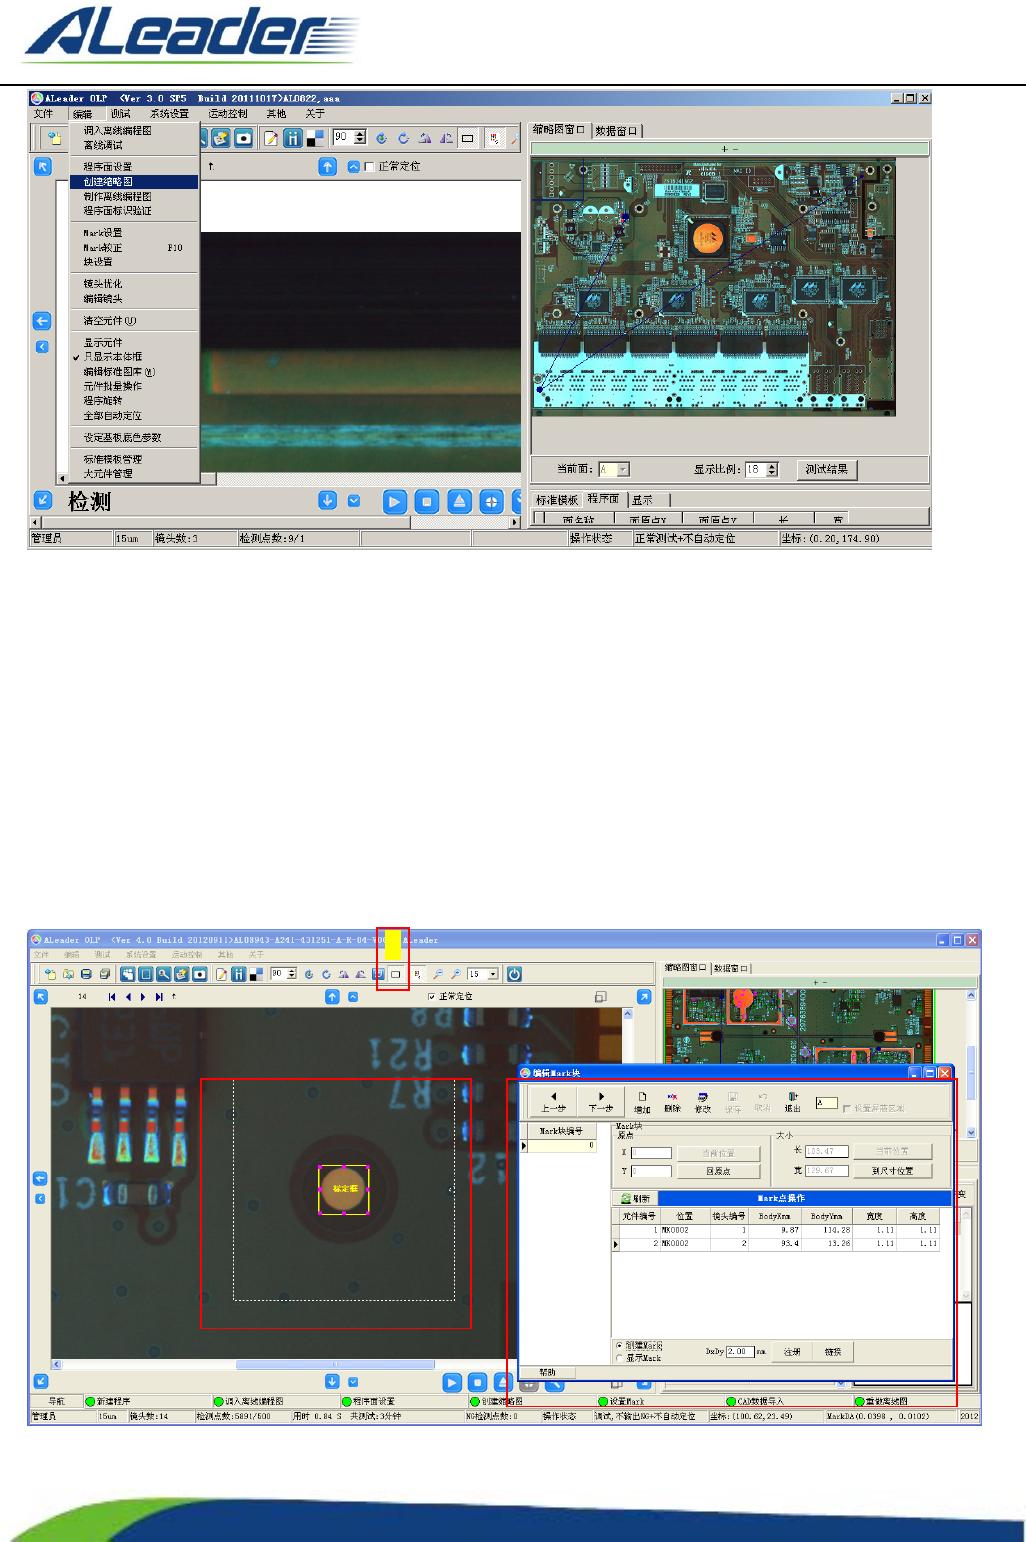Click the play button in top window
This screenshot has height=1542, width=1026.
395,502
